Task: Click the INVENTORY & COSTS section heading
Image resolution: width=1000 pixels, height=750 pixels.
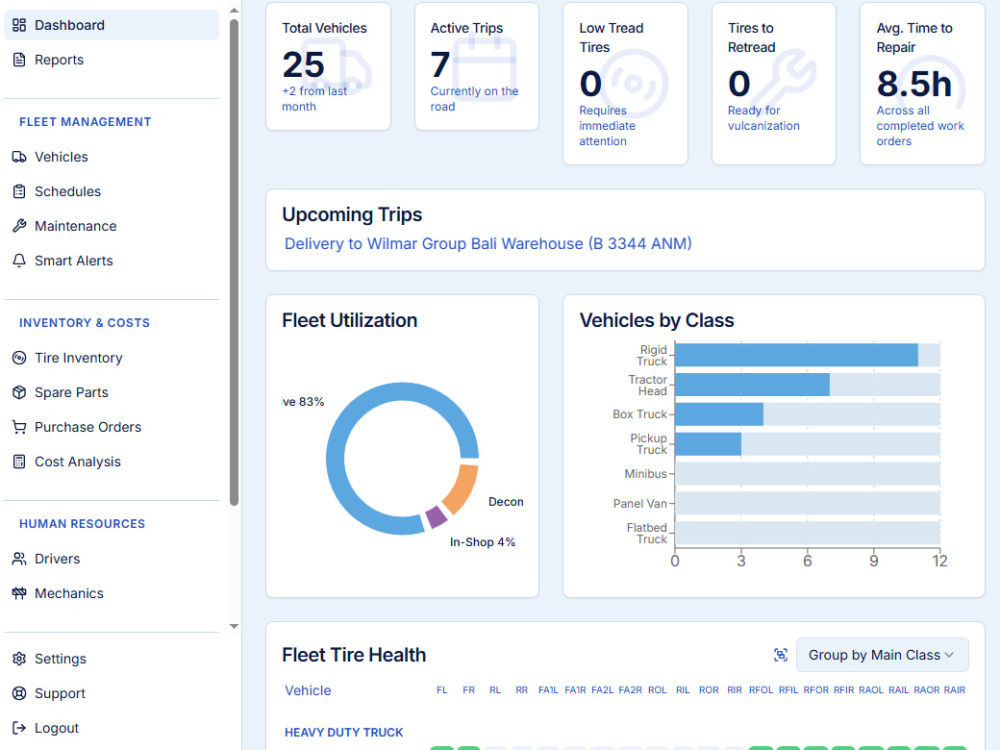Action: [x=84, y=323]
